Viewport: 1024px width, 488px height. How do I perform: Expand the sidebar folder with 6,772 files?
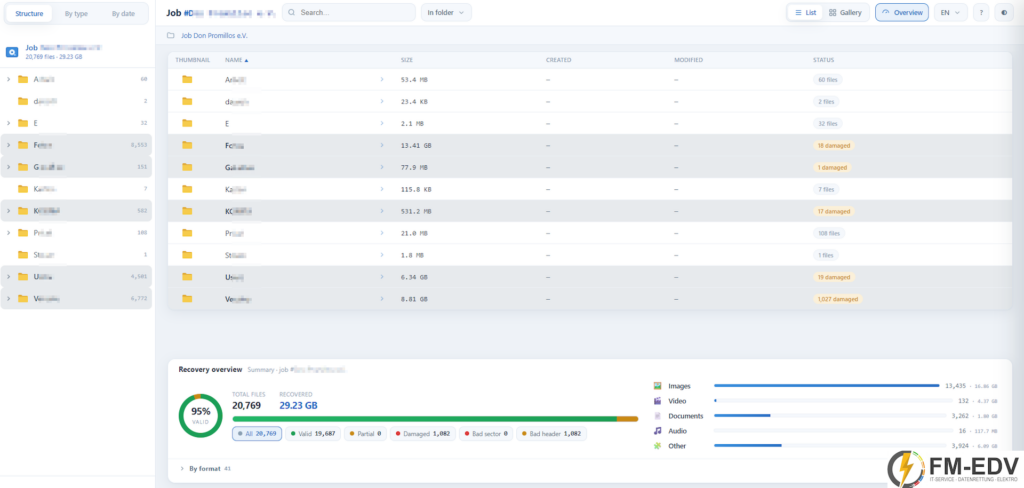pos(8,299)
